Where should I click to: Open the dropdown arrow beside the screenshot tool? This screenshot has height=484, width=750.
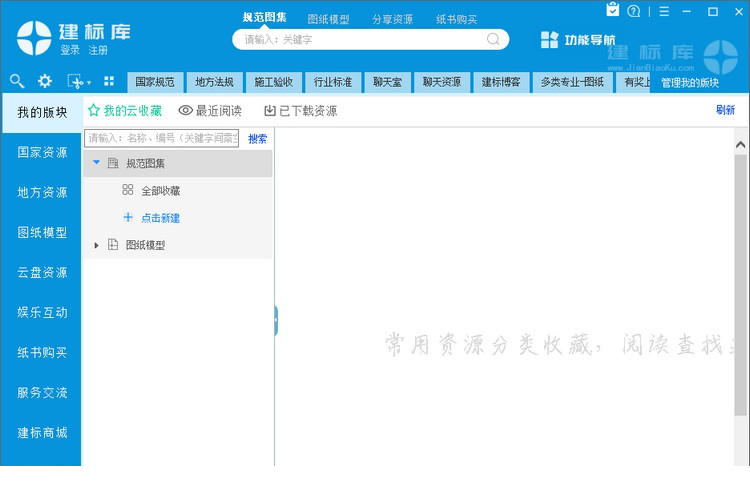click(x=89, y=83)
